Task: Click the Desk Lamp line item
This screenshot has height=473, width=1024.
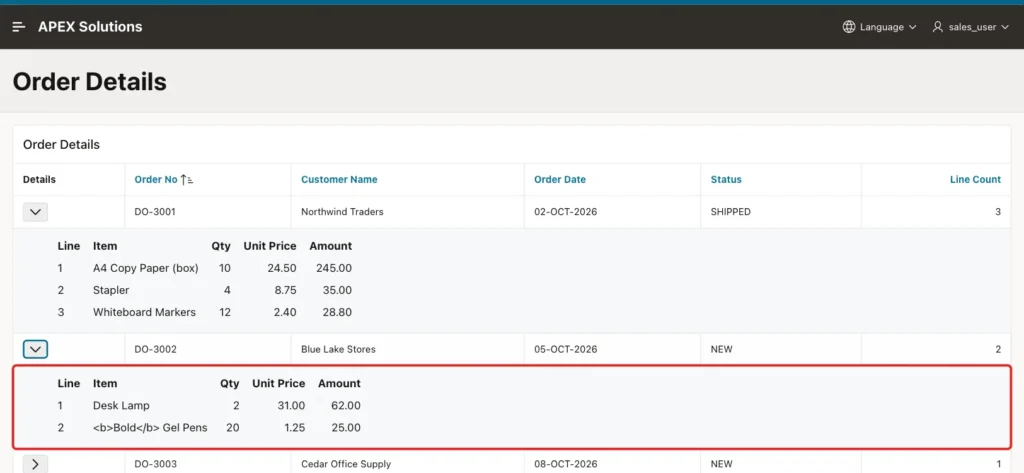Action: (121, 406)
